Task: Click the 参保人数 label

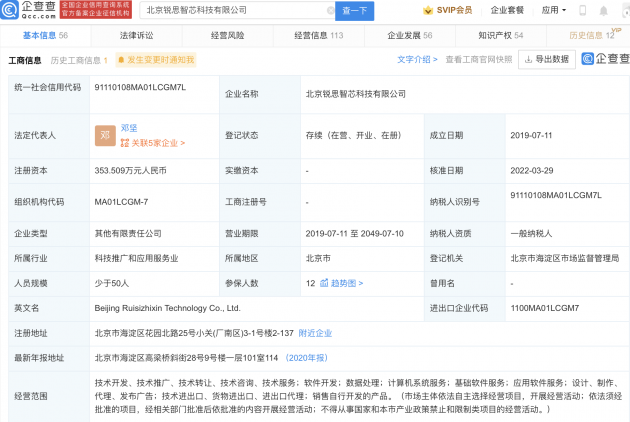Action: pos(241,283)
